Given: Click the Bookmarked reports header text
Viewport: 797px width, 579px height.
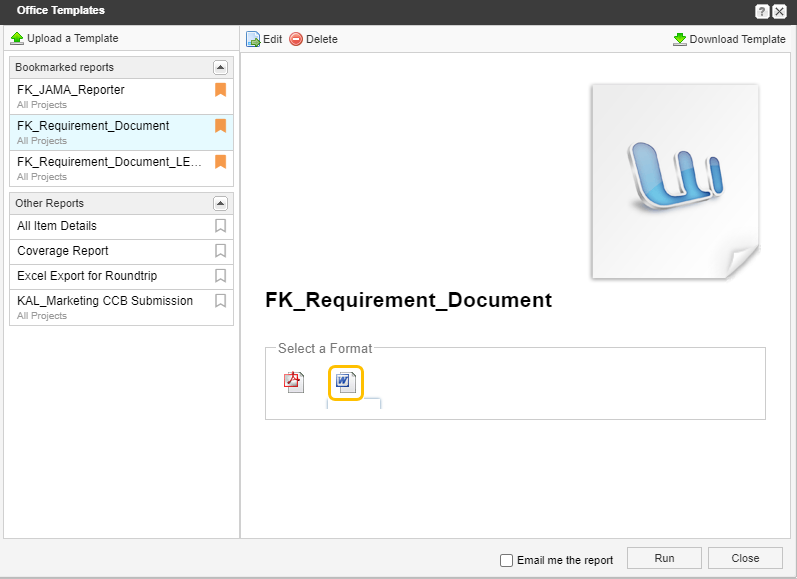Looking at the screenshot, I should coord(65,67).
